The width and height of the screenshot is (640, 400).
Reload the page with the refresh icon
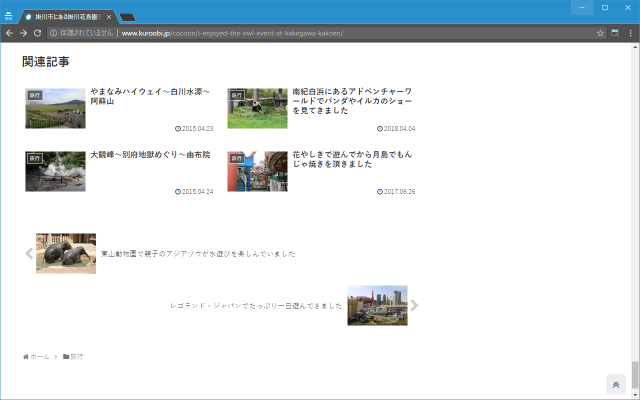pos(38,33)
